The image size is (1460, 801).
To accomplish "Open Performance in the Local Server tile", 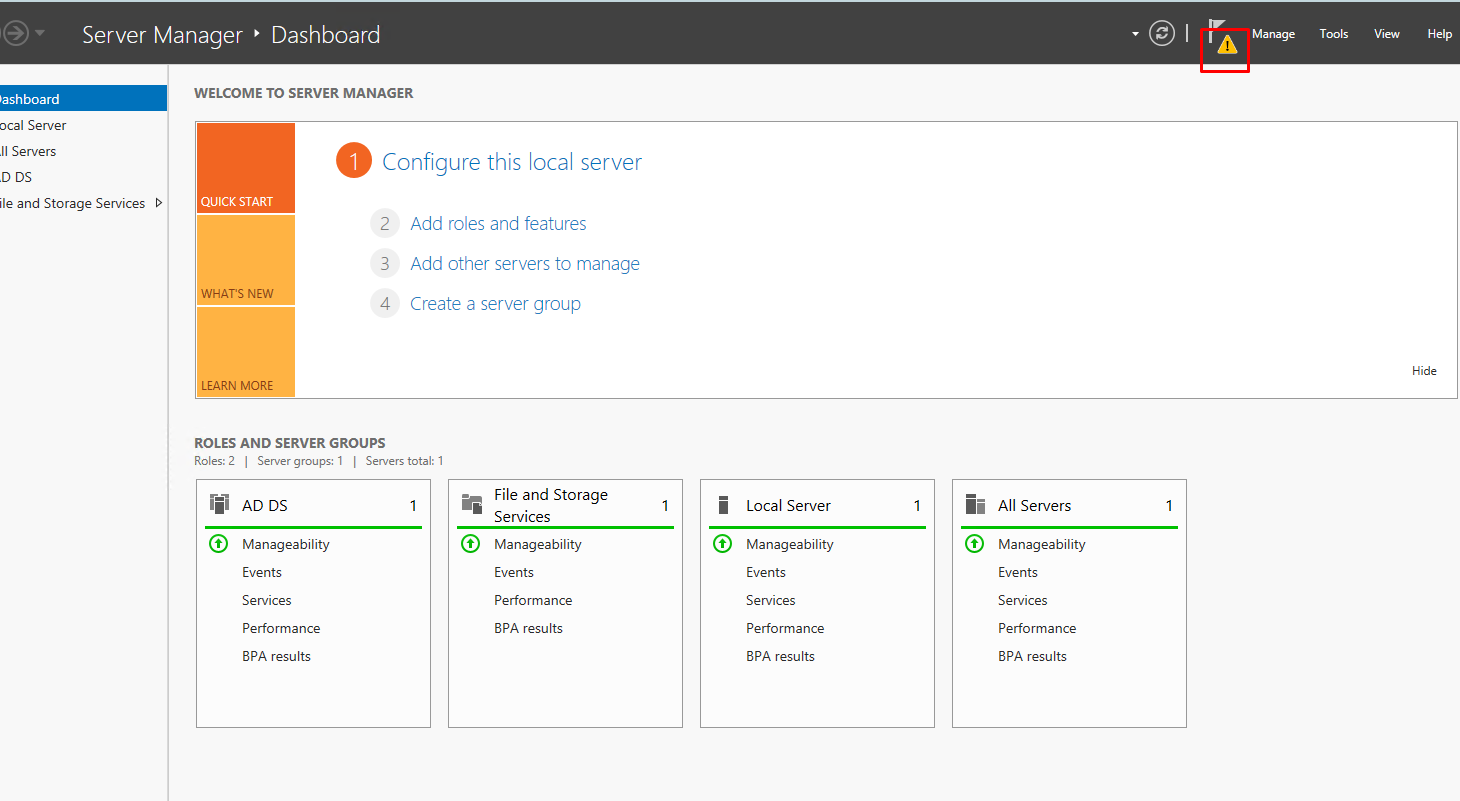I will (785, 628).
